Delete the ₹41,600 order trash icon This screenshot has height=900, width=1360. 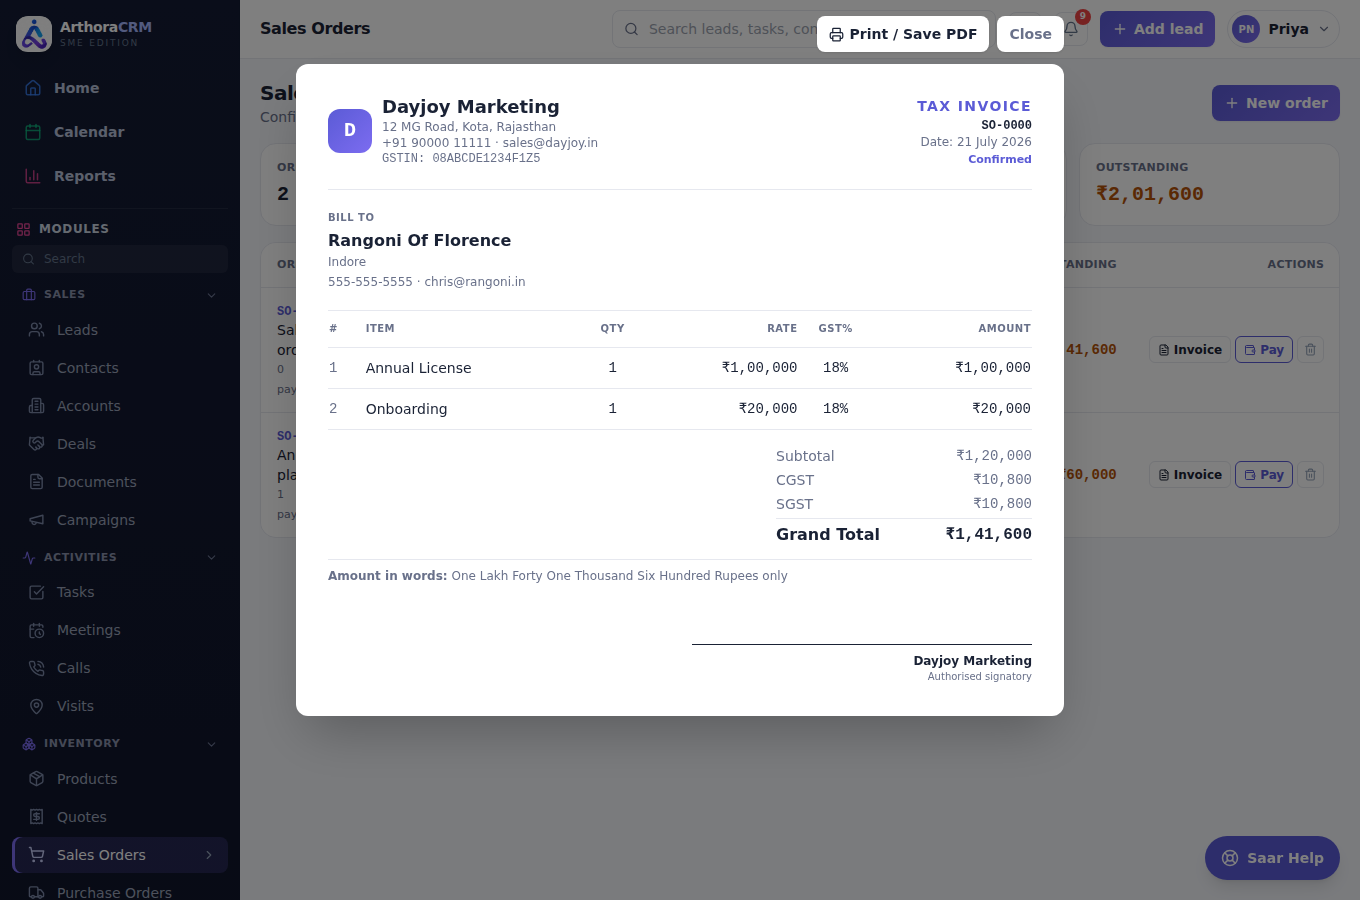click(x=1310, y=350)
